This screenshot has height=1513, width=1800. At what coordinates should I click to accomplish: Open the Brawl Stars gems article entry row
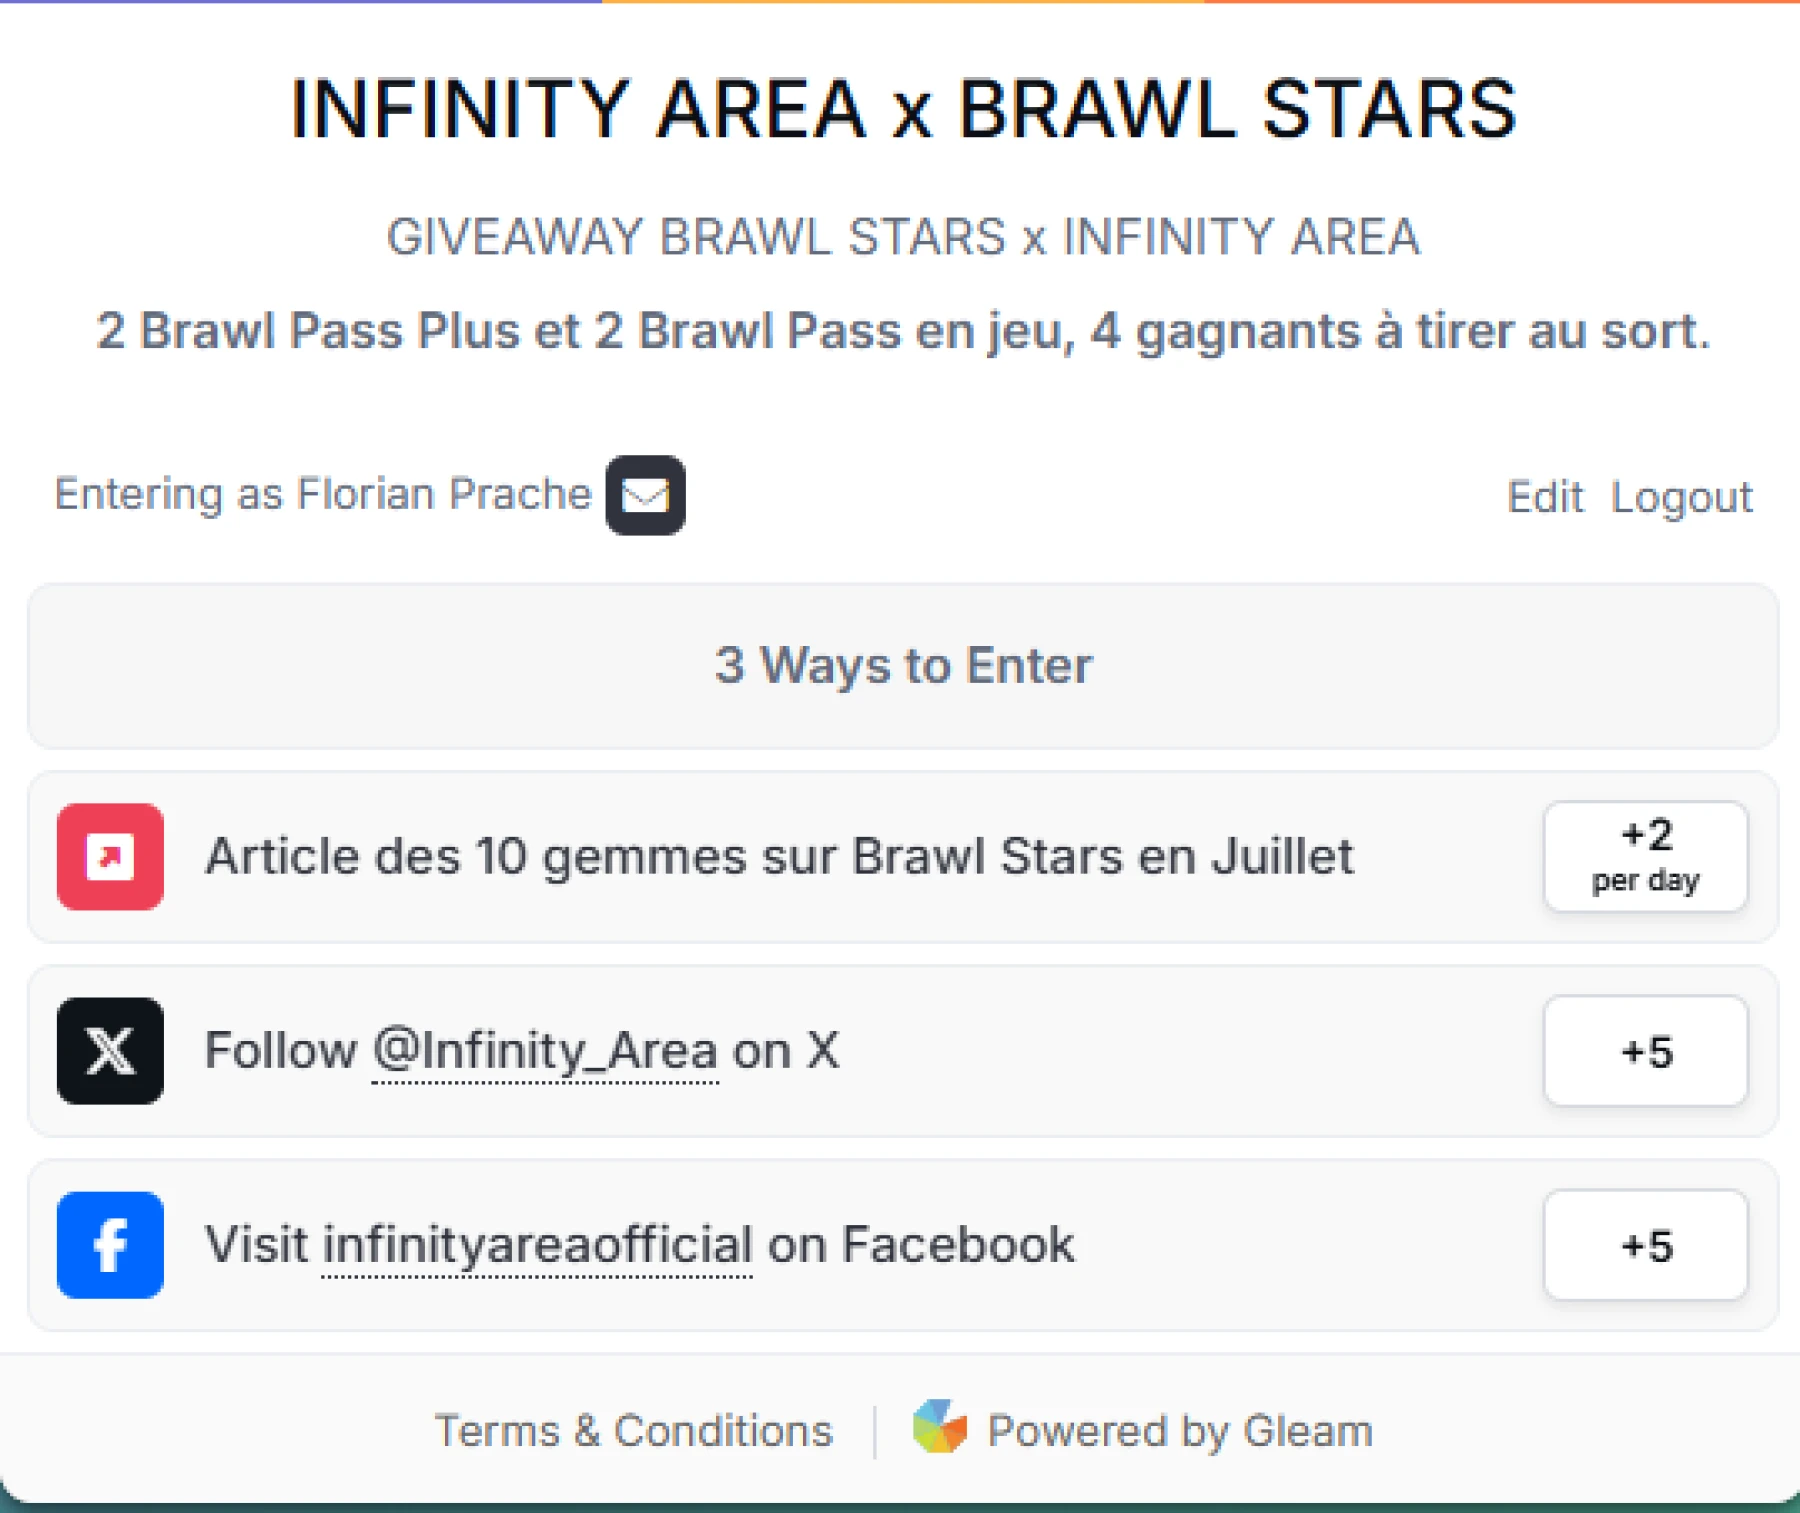[780, 857]
